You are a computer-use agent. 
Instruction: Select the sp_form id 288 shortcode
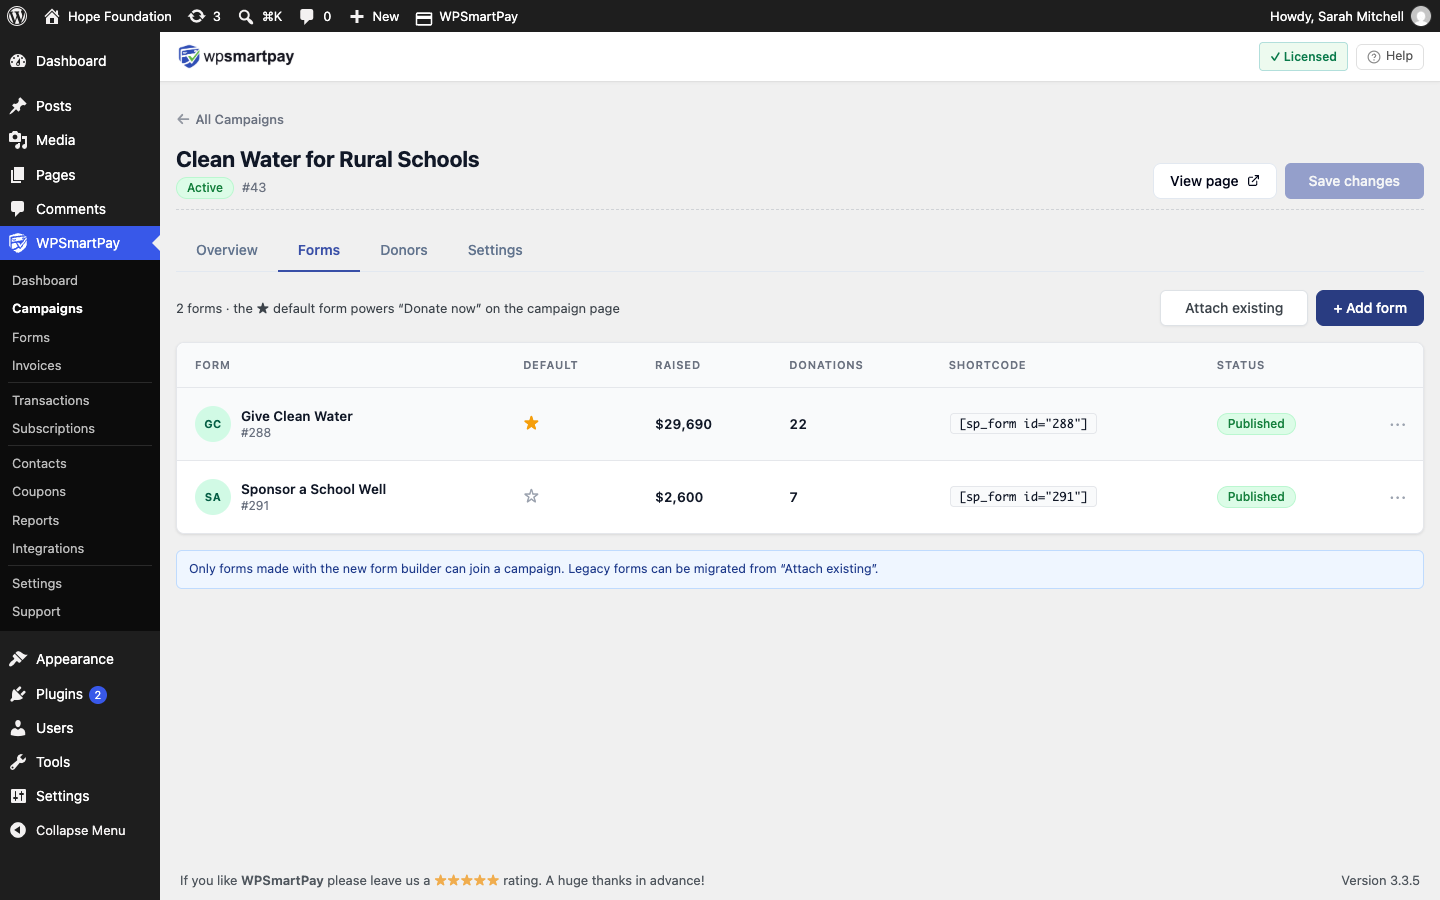point(1023,424)
